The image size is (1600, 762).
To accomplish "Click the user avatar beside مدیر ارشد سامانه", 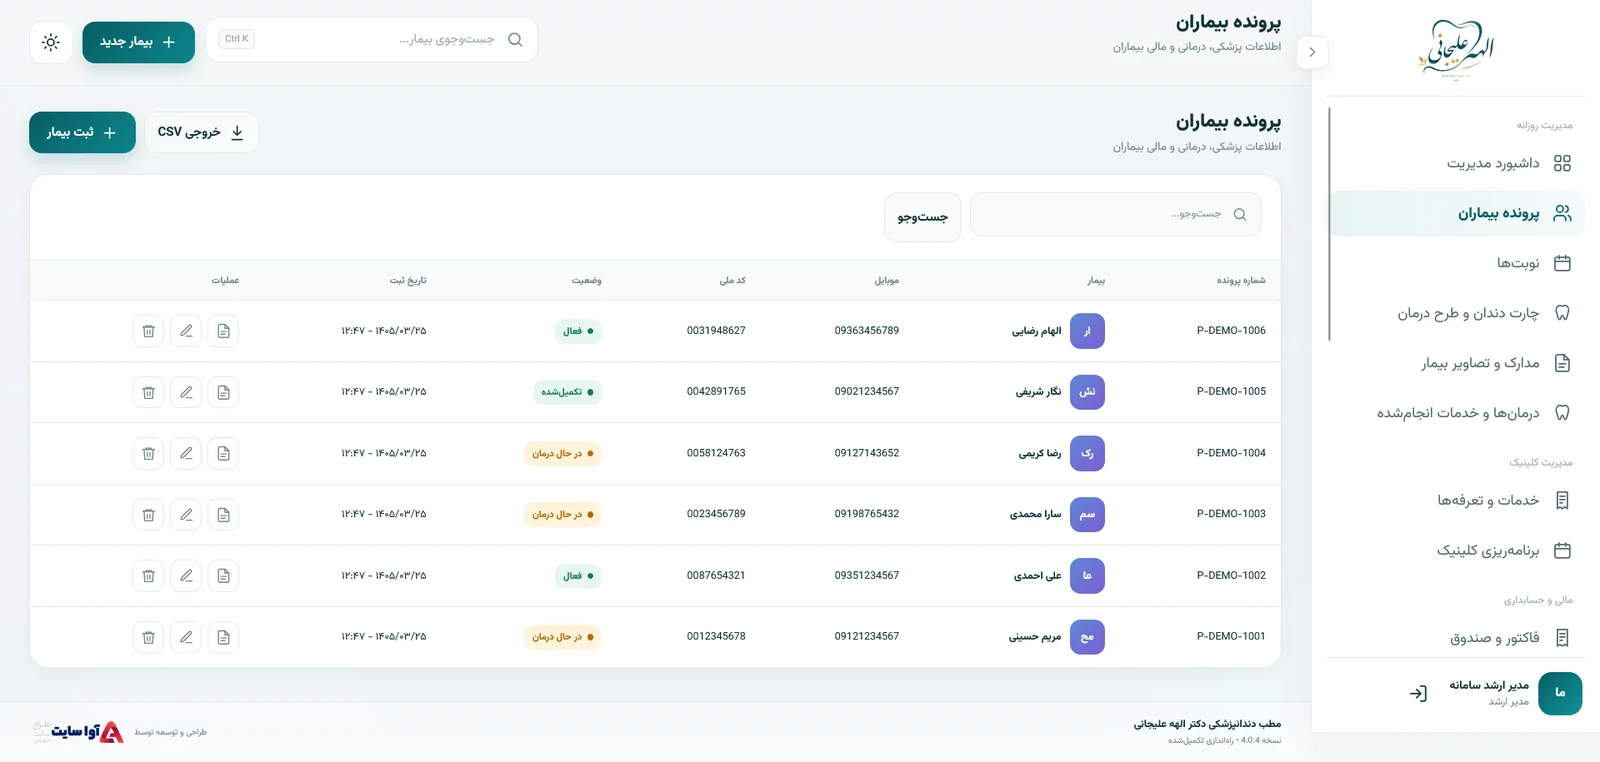I will click(x=1560, y=693).
